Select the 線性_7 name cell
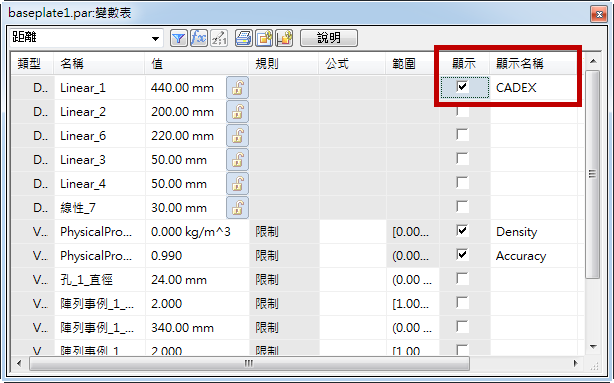614x383 pixels. pyautogui.click(x=99, y=208)
